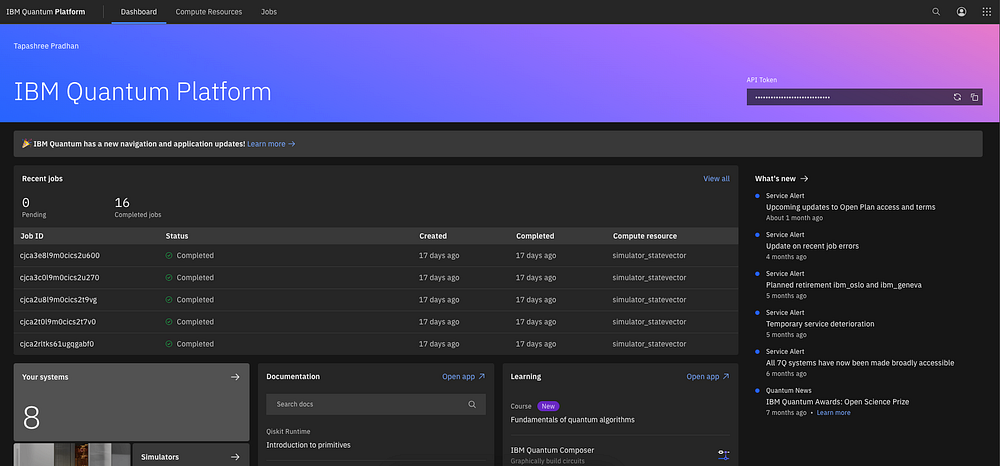Click the IBM Quantum Composer circuit icon
The image size is (1000, 466).
point(723,455)
